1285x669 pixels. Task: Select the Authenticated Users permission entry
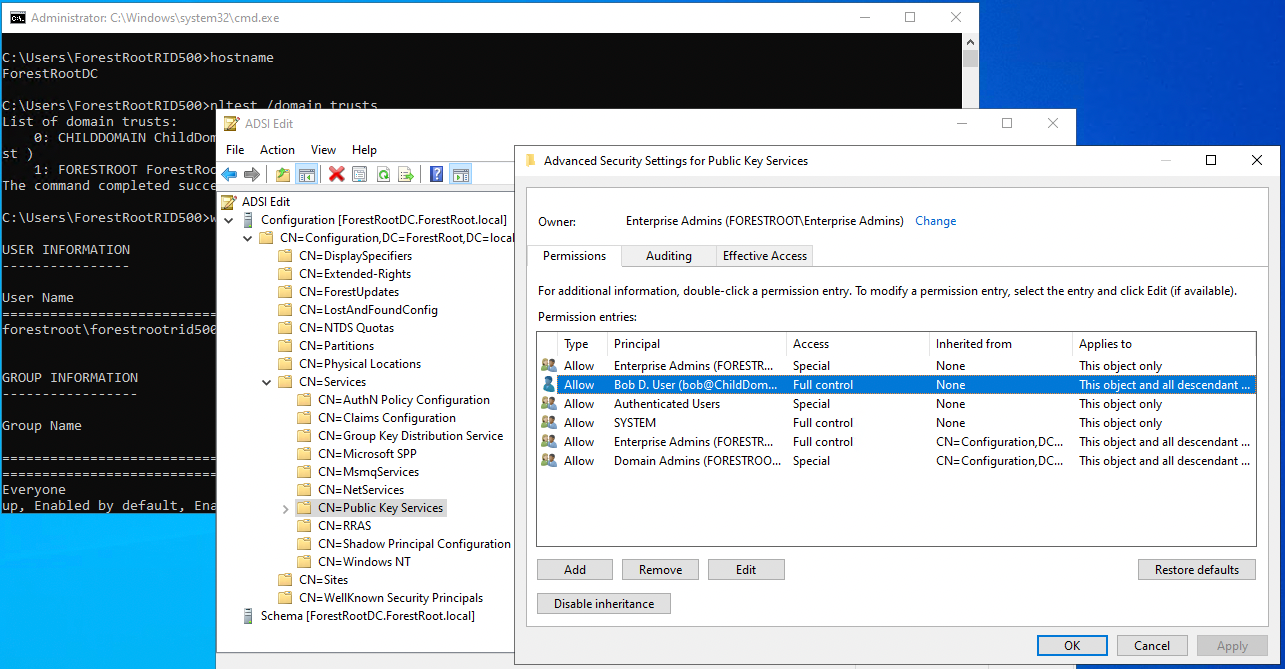tap(896, 403)
